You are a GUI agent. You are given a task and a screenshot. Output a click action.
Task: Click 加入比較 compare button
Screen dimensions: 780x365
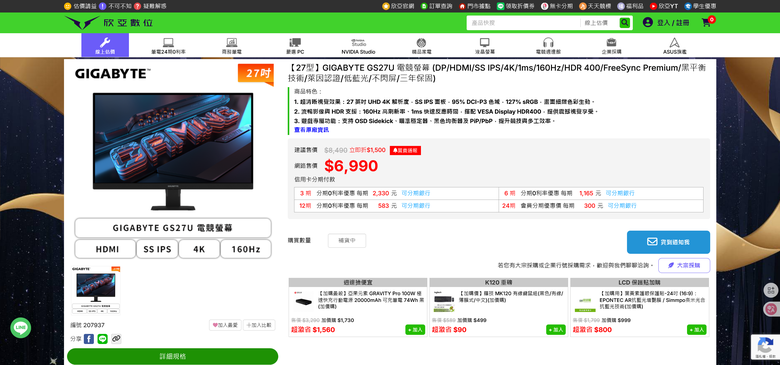pyautogui.click(x=259, y=325)
